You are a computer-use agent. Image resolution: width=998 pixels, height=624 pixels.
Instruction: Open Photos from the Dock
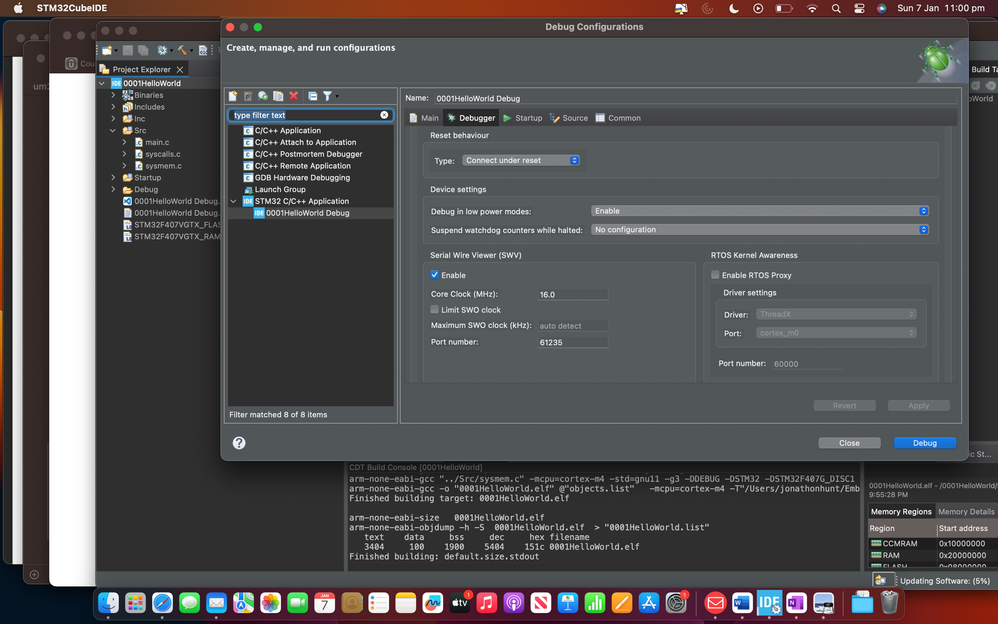point(271,602)
